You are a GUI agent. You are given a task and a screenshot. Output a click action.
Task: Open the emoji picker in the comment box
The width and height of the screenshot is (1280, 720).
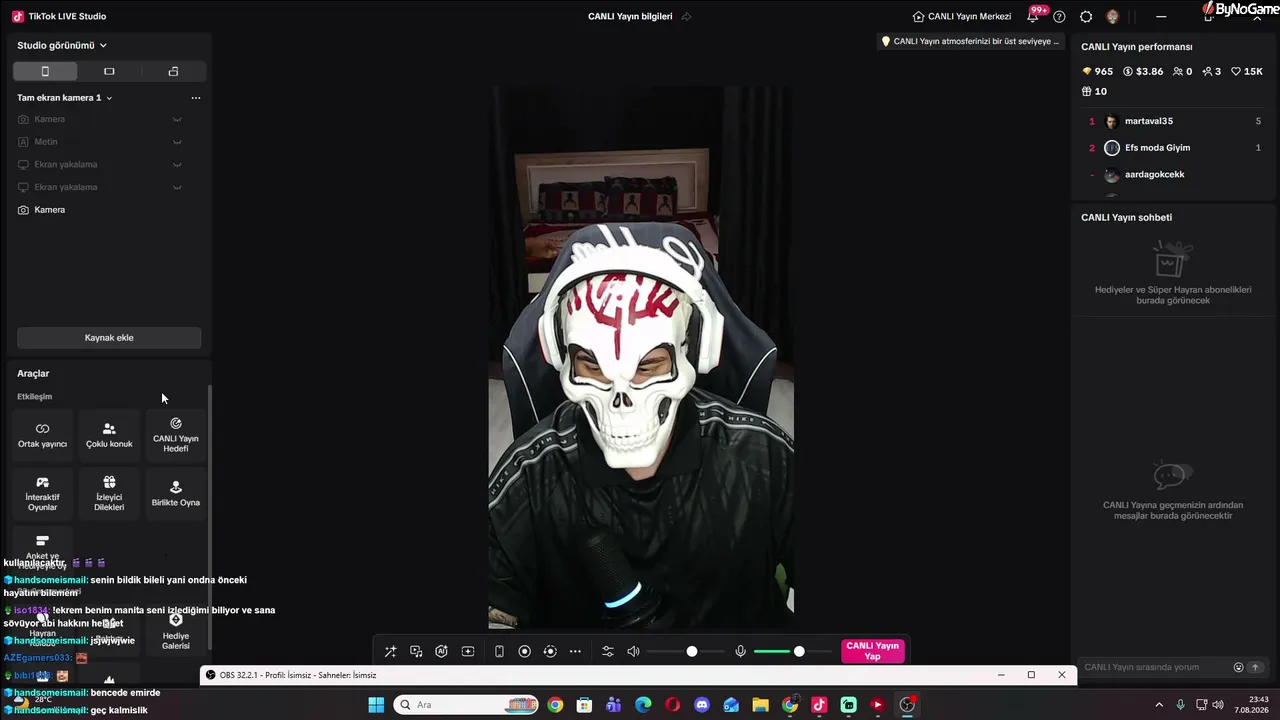1238,667
